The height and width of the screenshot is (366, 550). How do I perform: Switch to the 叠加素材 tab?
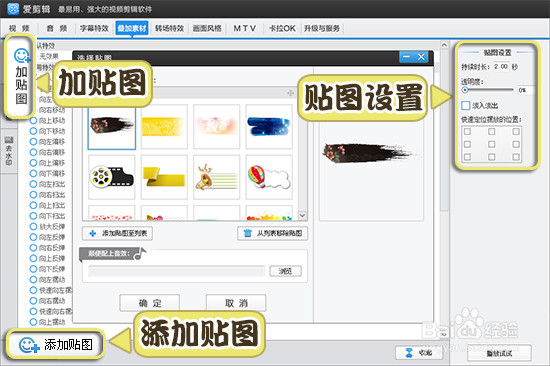click(132, 28)
